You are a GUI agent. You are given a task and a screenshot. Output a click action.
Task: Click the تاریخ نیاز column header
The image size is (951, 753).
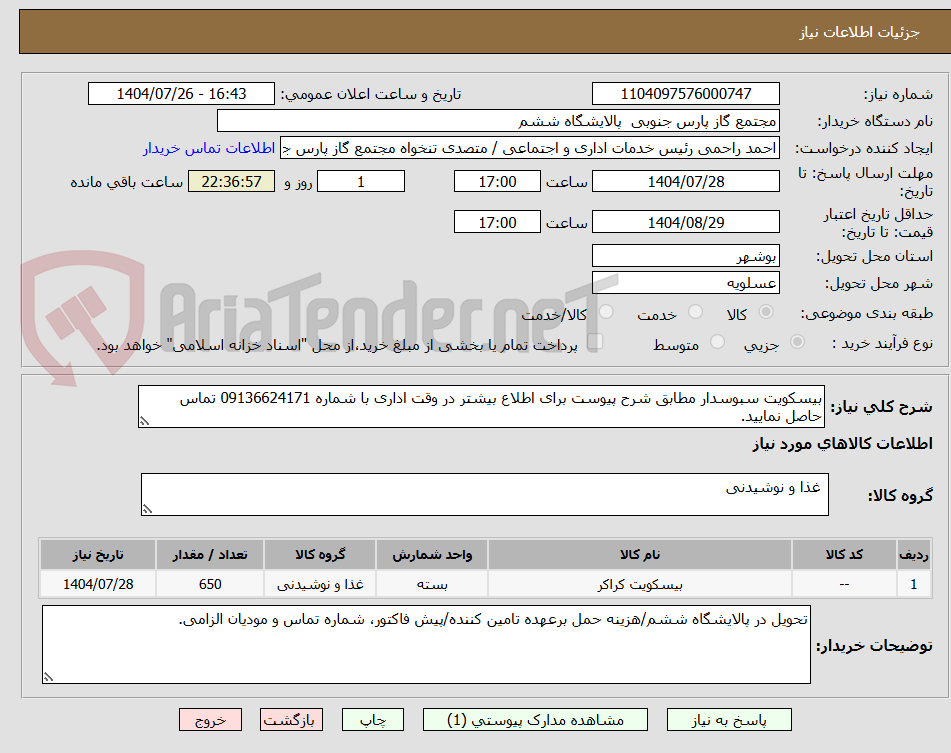pos(98,555)
